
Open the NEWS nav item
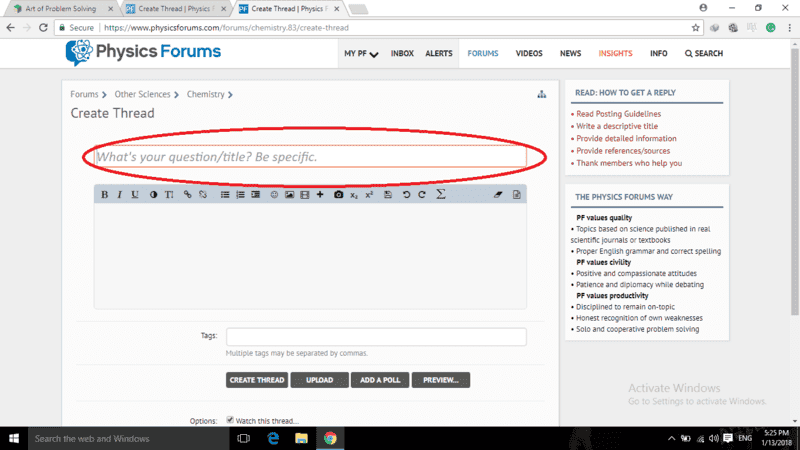570,54
